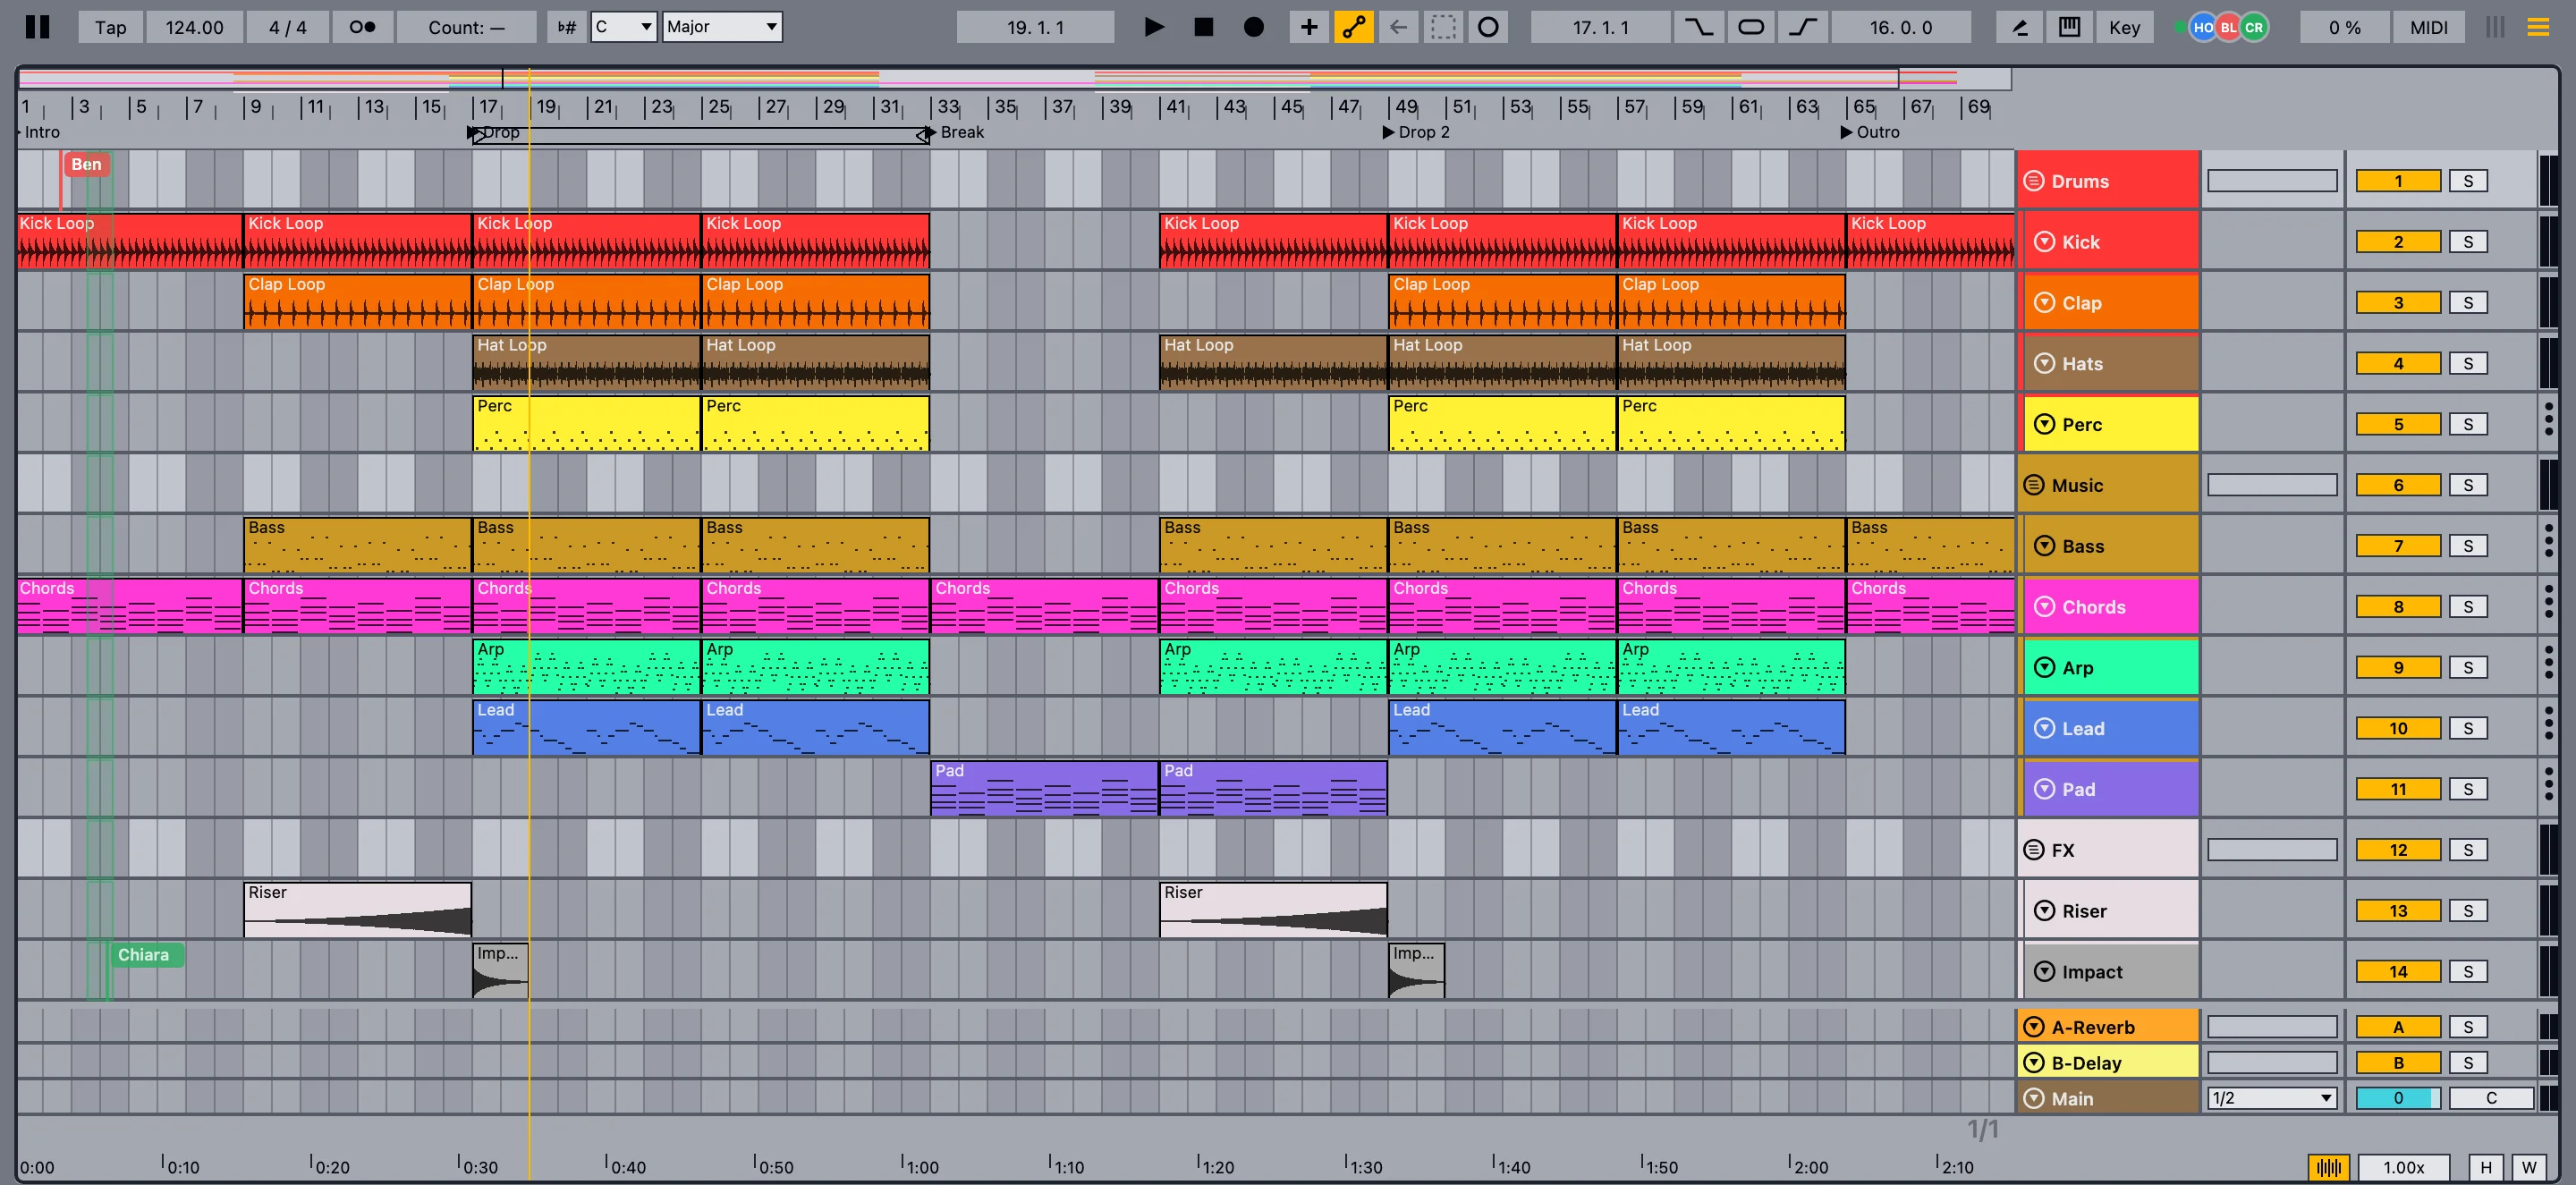Start playback with the Play button

[x=1153, y=27]
